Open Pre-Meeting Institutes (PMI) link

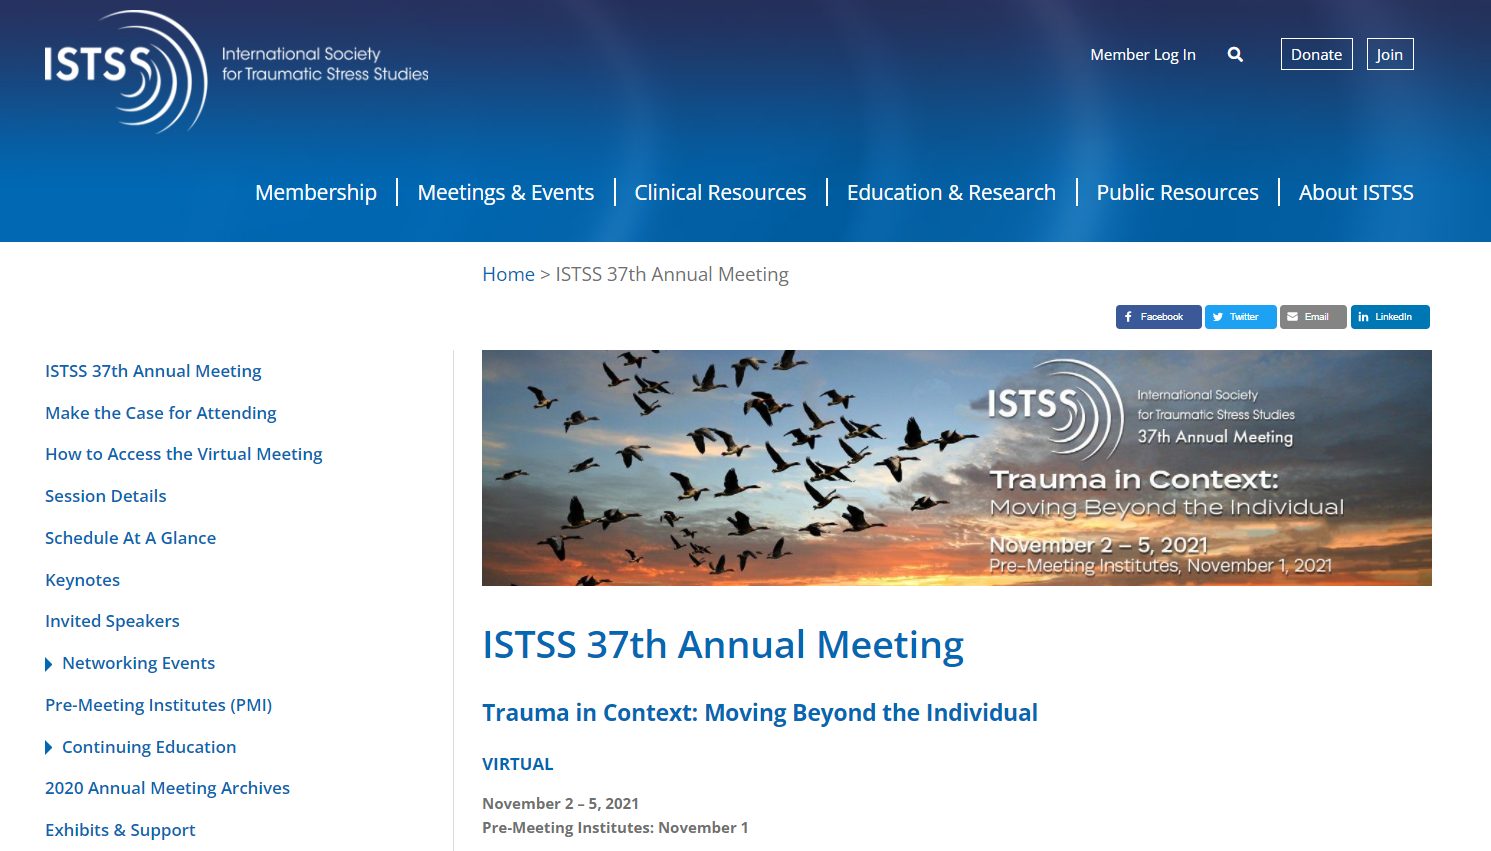(158, 705)
